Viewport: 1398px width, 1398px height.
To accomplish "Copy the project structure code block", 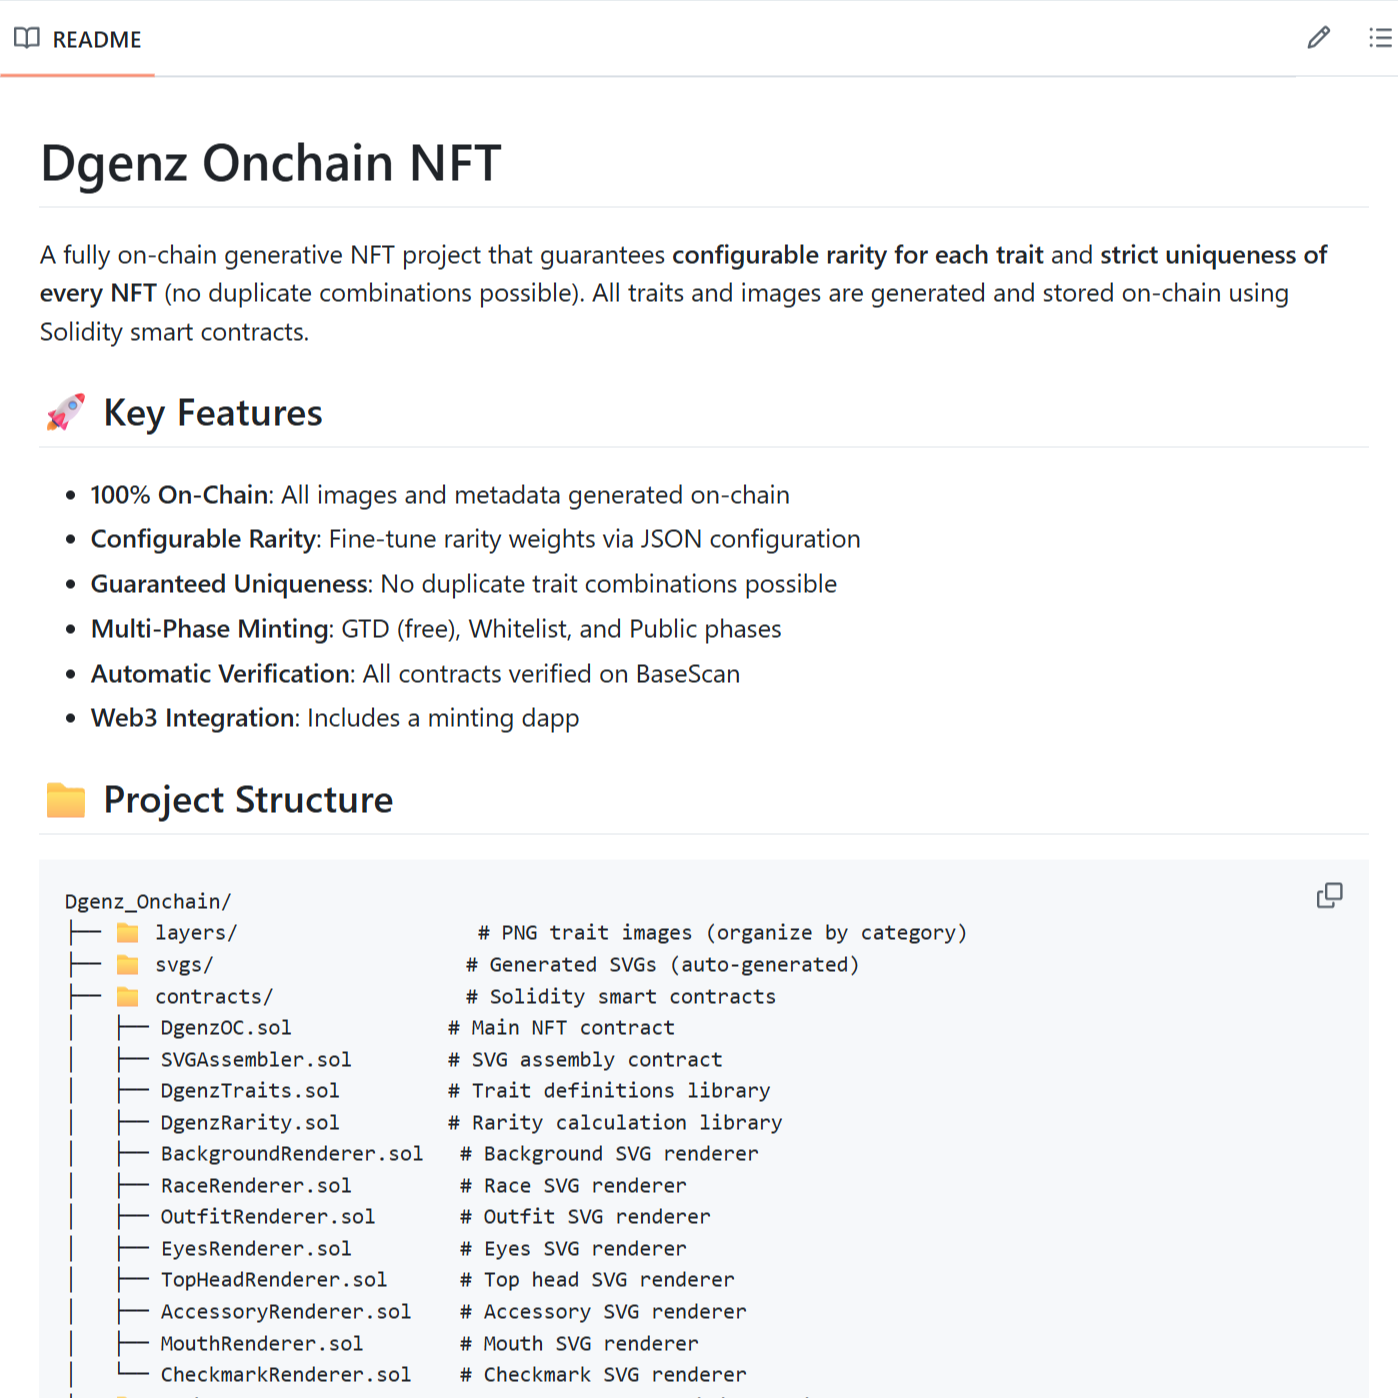I will click(1329, 896).
